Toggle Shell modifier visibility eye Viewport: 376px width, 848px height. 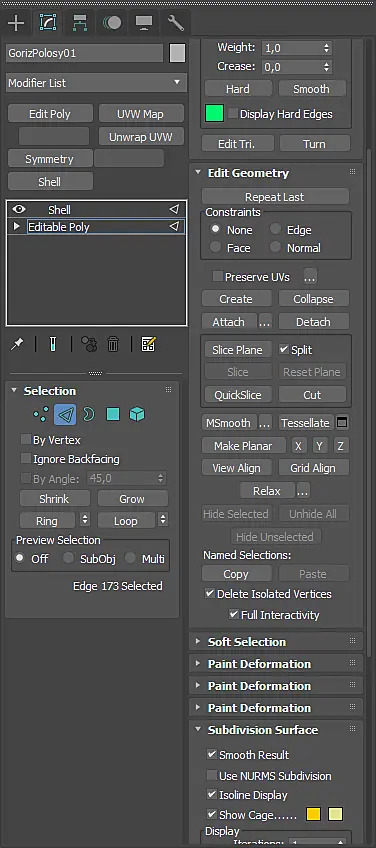19,209
